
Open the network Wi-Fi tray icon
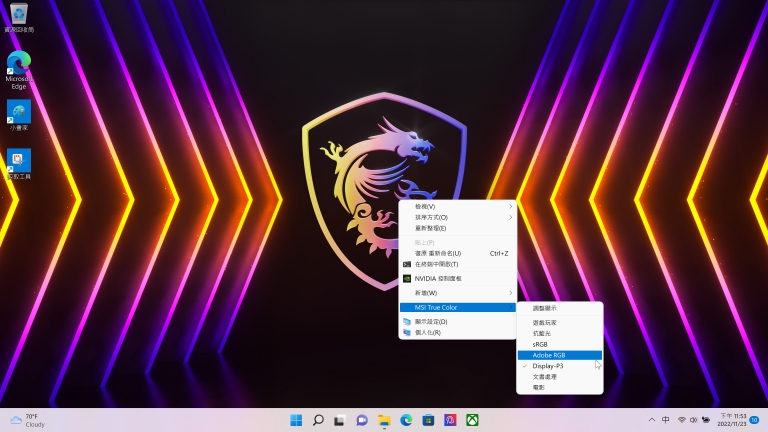pos(681,420)
